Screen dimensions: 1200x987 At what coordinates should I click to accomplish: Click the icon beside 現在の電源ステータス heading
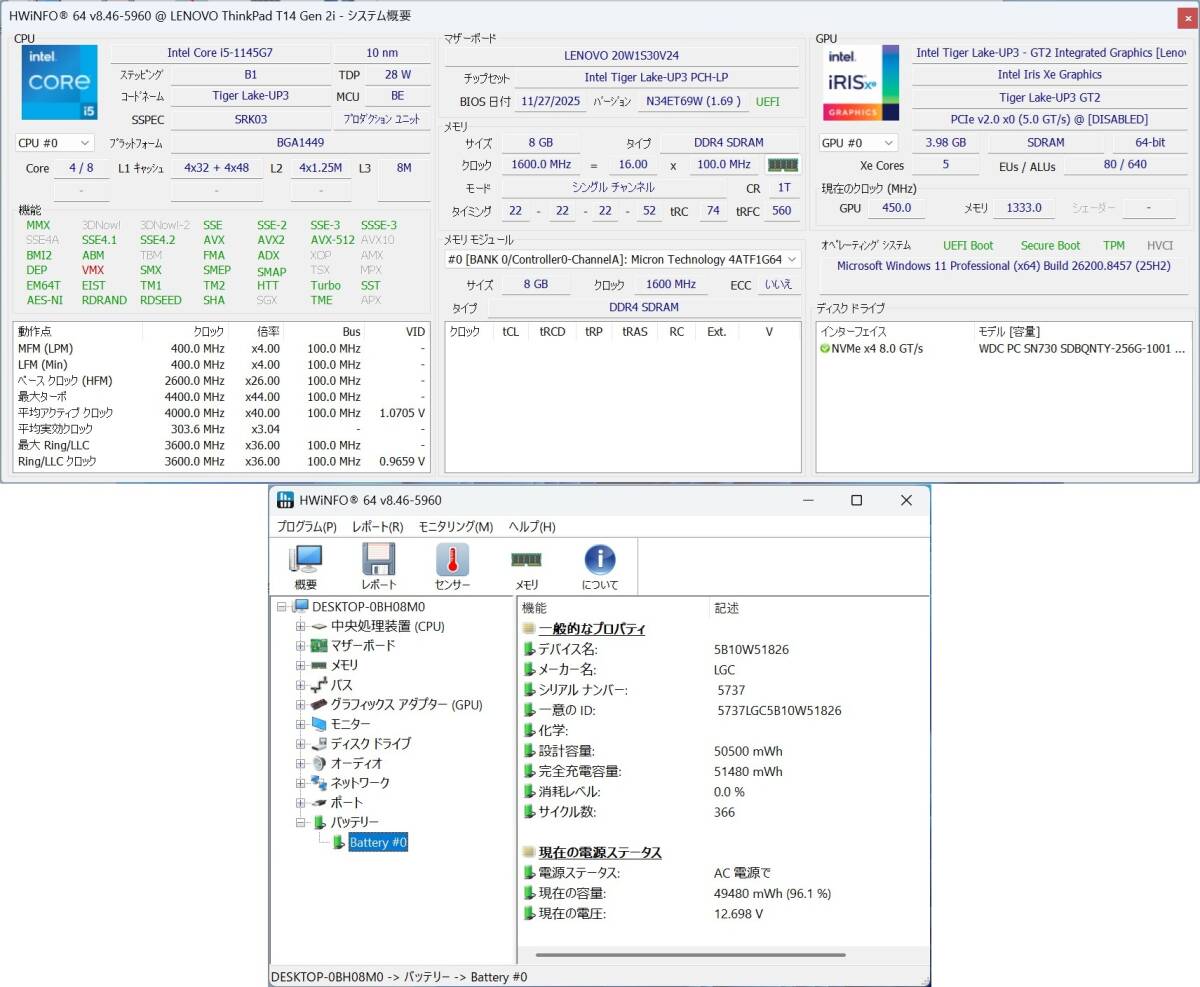(529, 853)
